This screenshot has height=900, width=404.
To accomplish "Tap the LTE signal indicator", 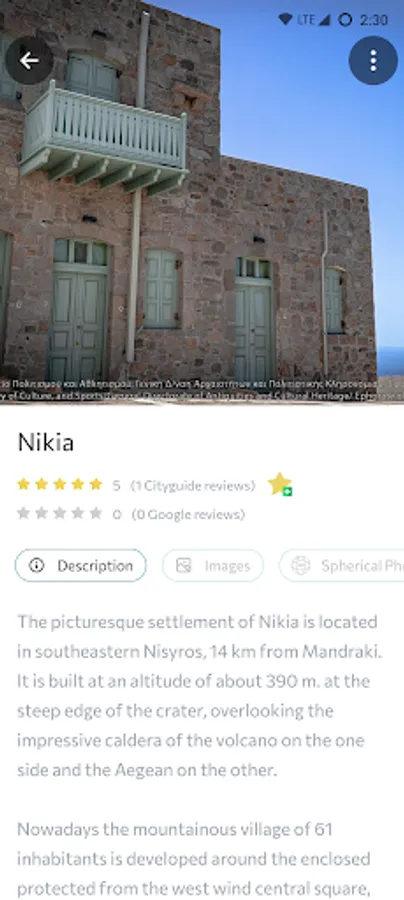I will [x=314, y=20].
